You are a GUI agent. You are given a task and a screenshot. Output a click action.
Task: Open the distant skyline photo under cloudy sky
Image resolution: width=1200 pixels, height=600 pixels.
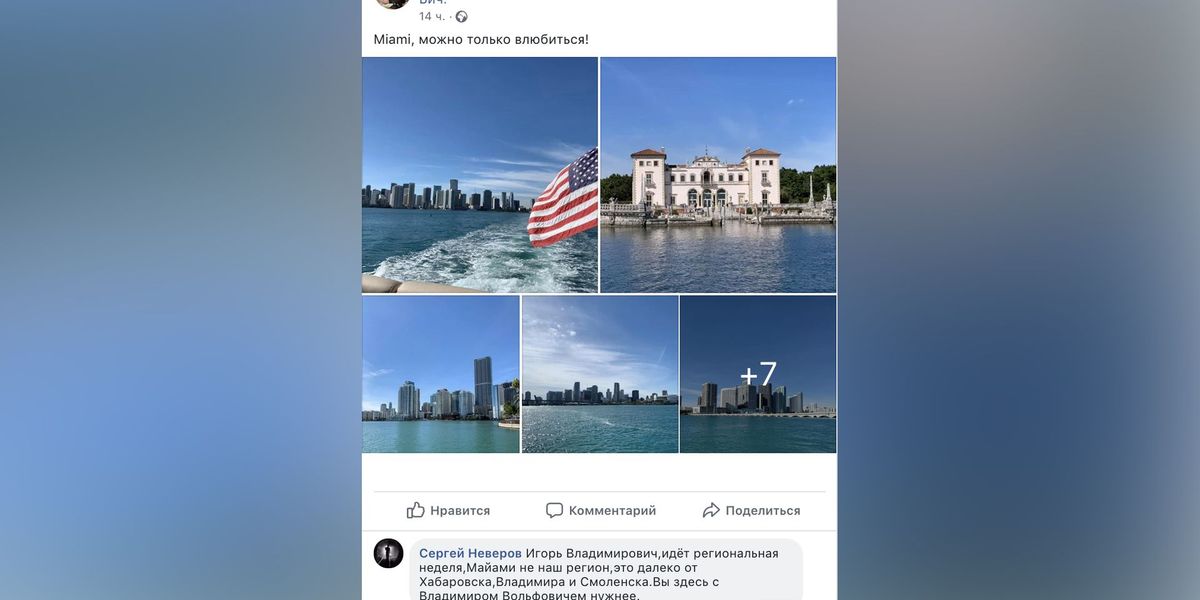point(600,374)
